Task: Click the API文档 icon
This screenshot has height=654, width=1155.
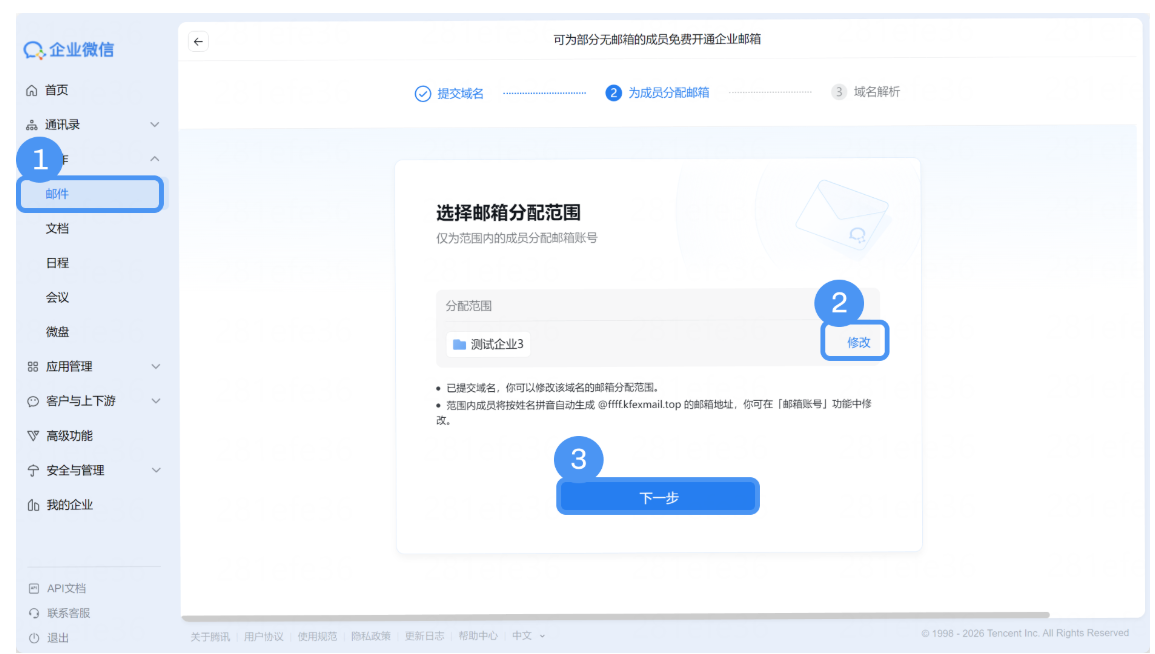Action: (x=34, y=588)
